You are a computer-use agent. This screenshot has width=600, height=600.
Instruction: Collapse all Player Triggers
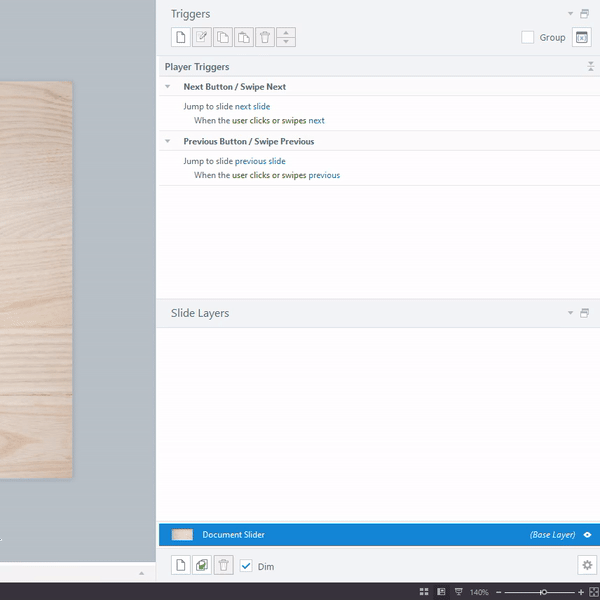point(590,67)
